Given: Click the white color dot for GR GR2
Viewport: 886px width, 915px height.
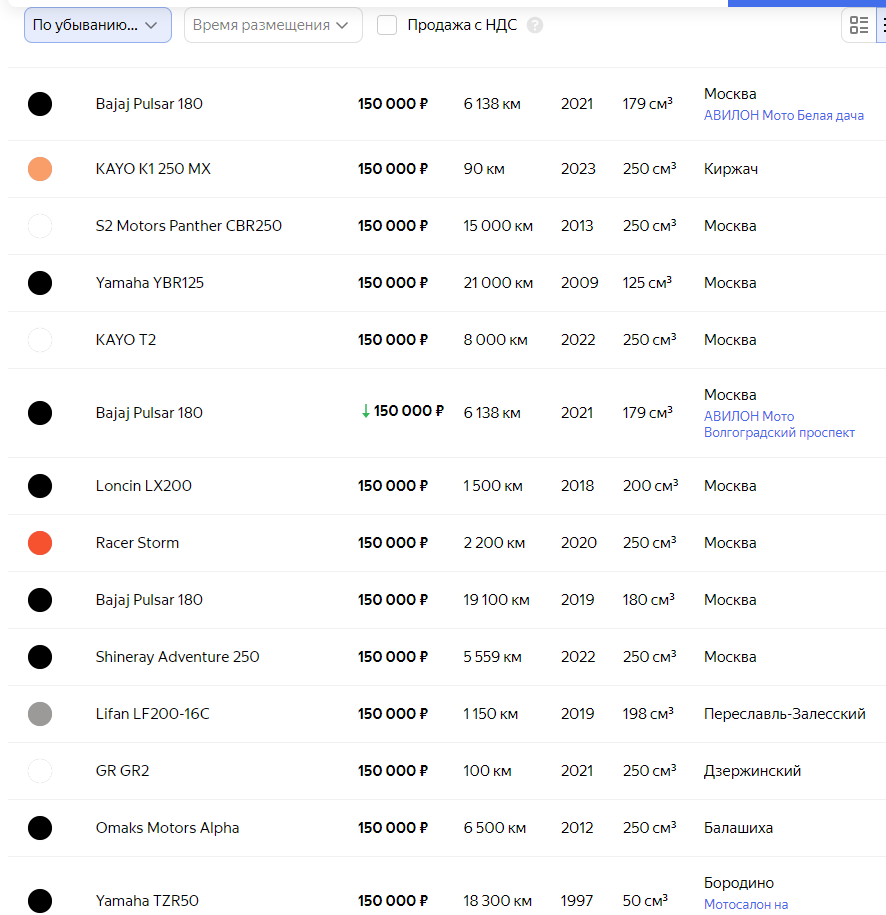Looking at the screenshot, I should [40, 771].
